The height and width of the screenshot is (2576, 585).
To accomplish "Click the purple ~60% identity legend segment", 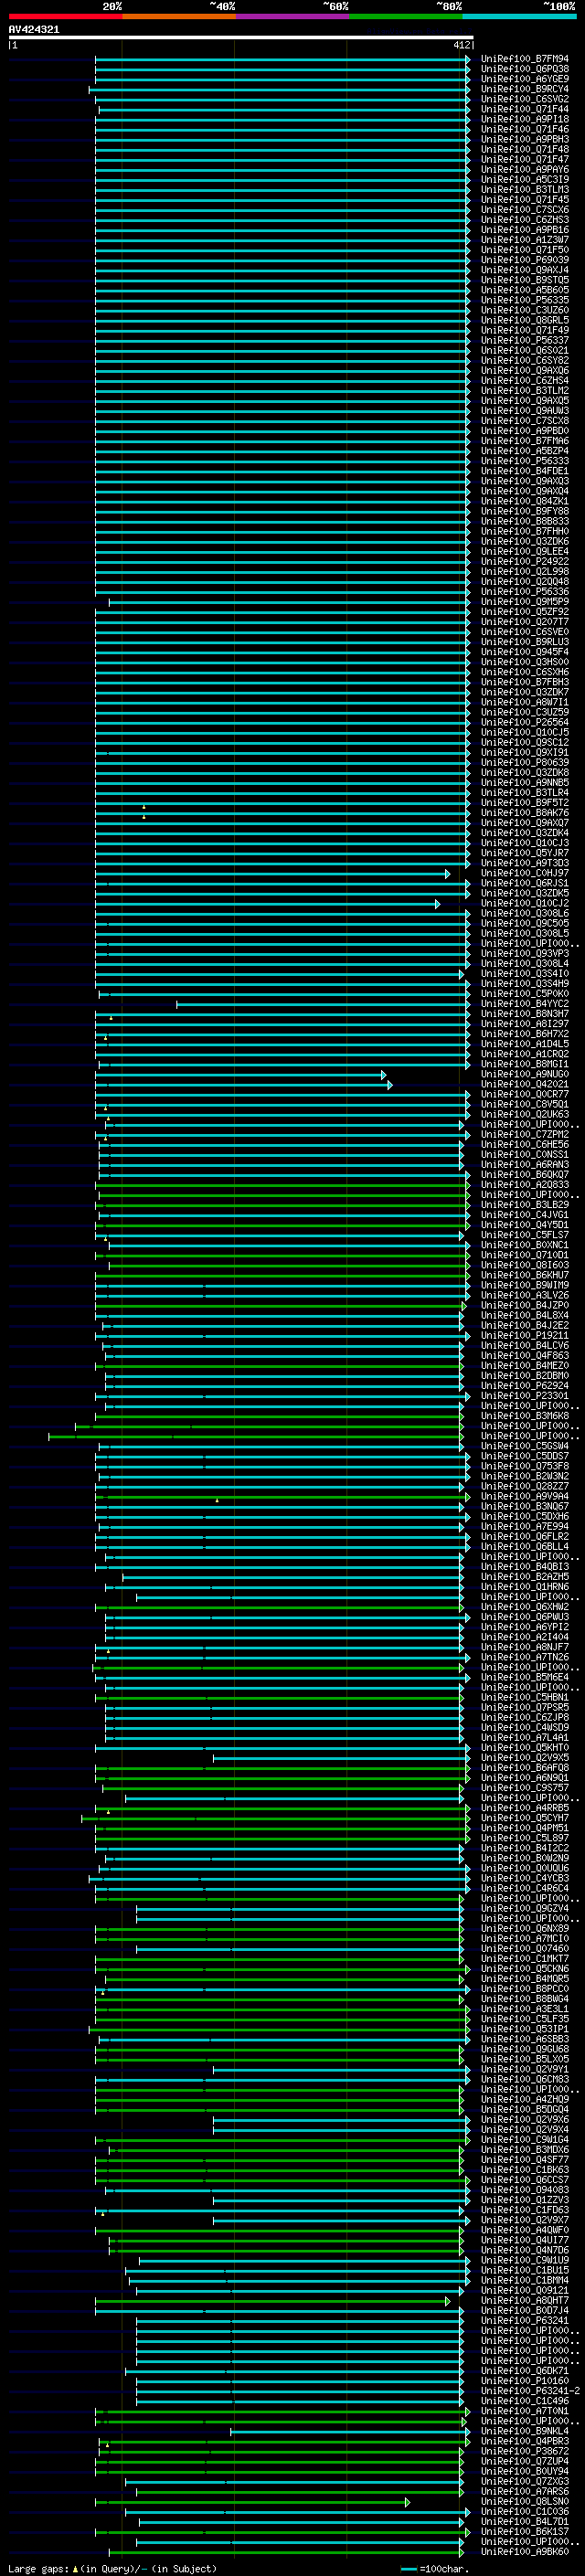I will click(292, 16).
